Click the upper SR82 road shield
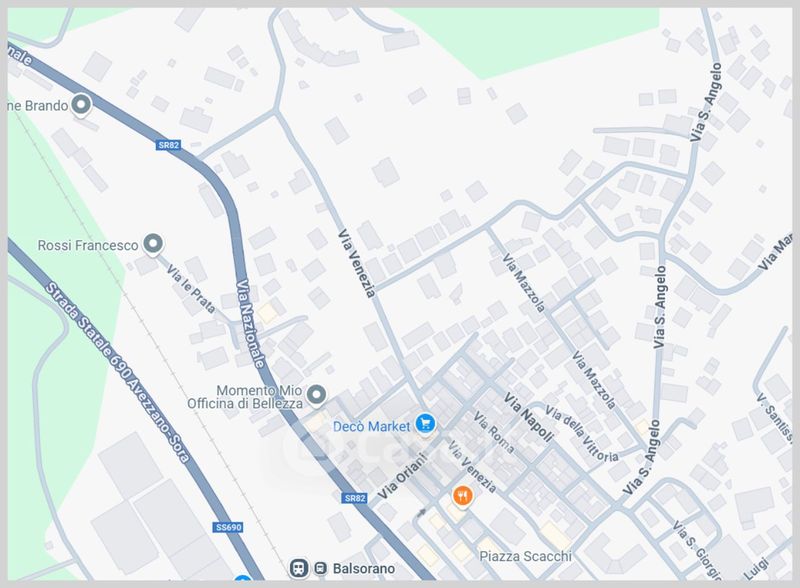 168,145
